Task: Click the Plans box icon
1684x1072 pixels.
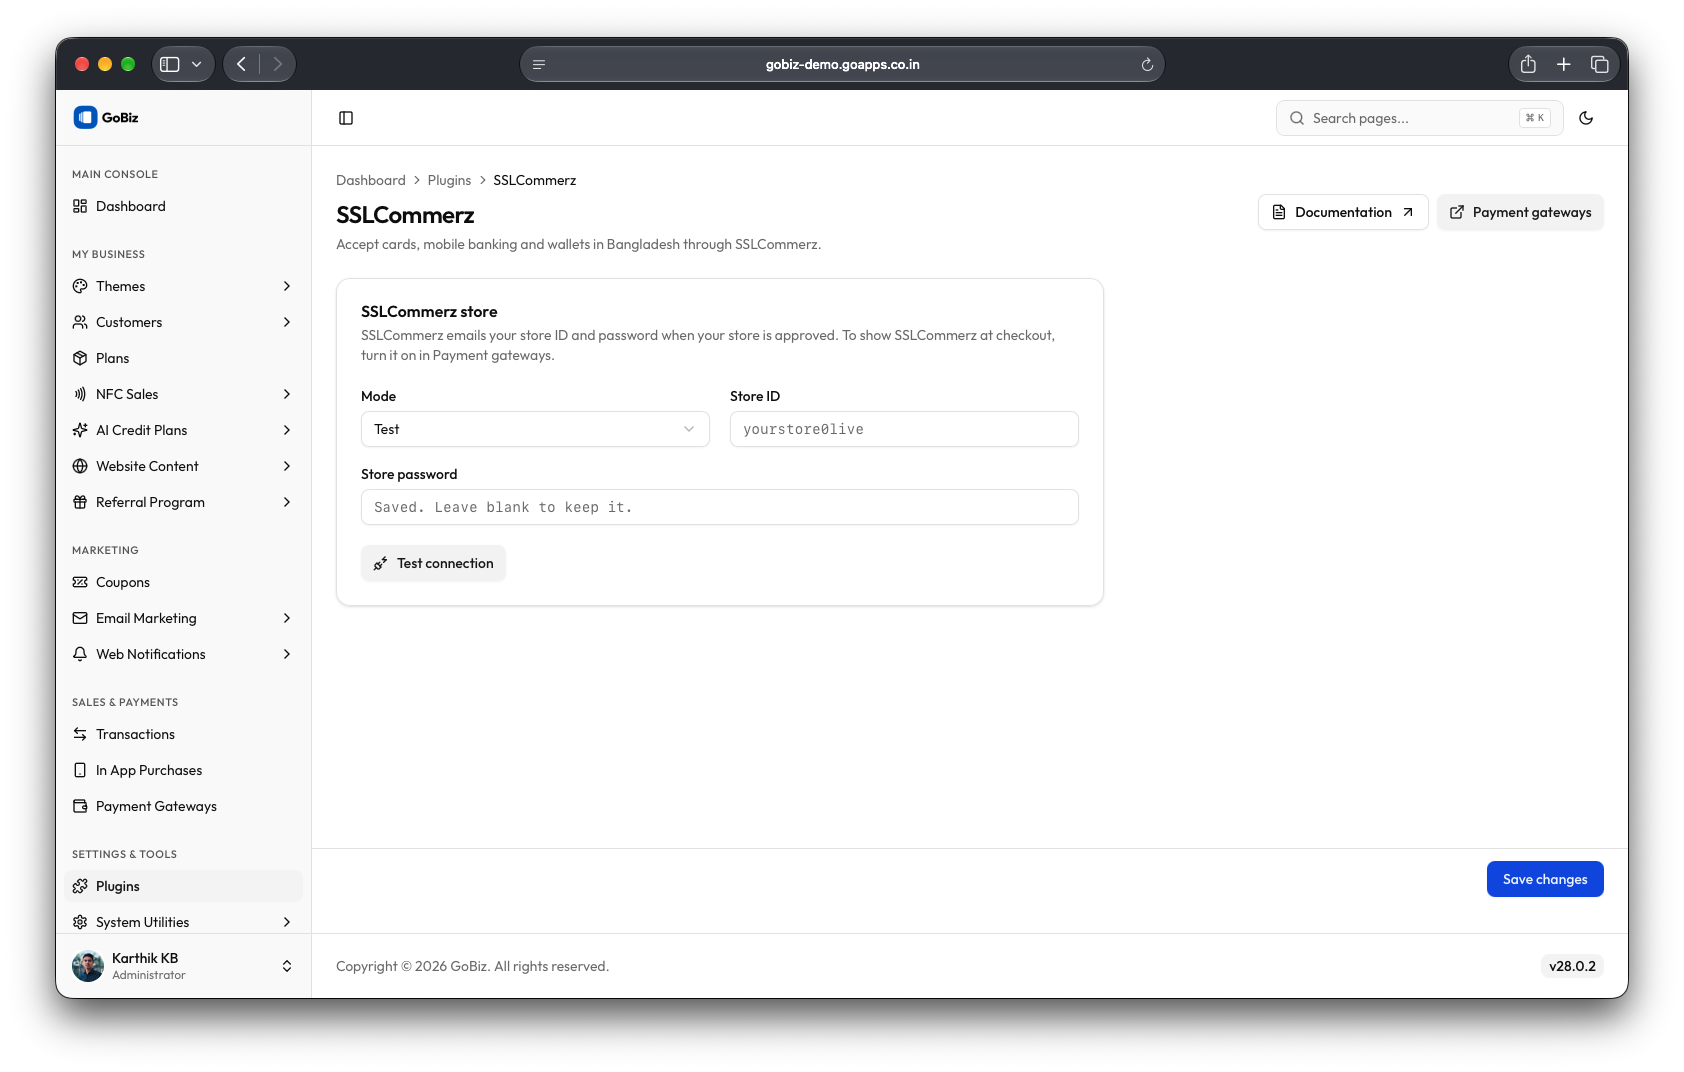Action: (80, 358)
